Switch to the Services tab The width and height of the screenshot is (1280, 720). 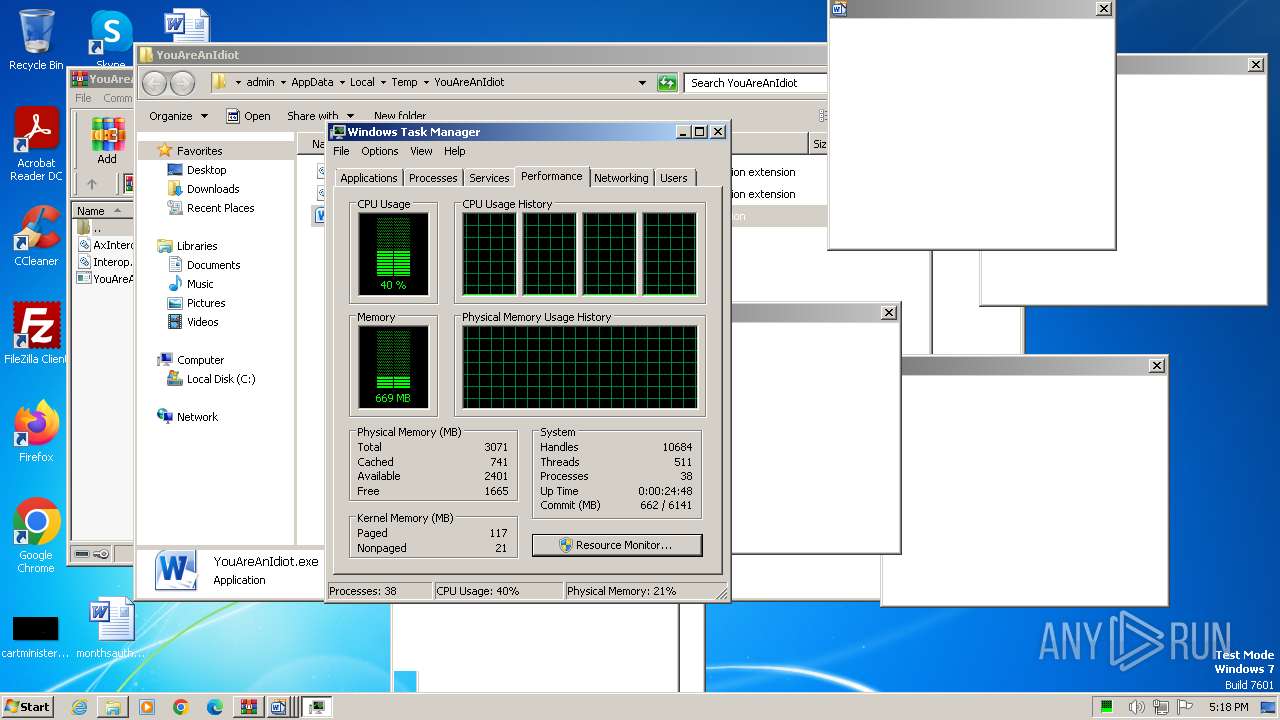pos(489,178)
